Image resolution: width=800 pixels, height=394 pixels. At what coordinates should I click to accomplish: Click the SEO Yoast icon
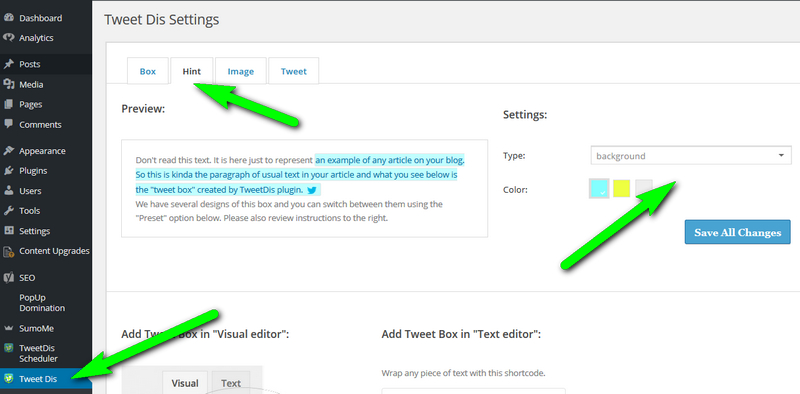pos(8,278)
